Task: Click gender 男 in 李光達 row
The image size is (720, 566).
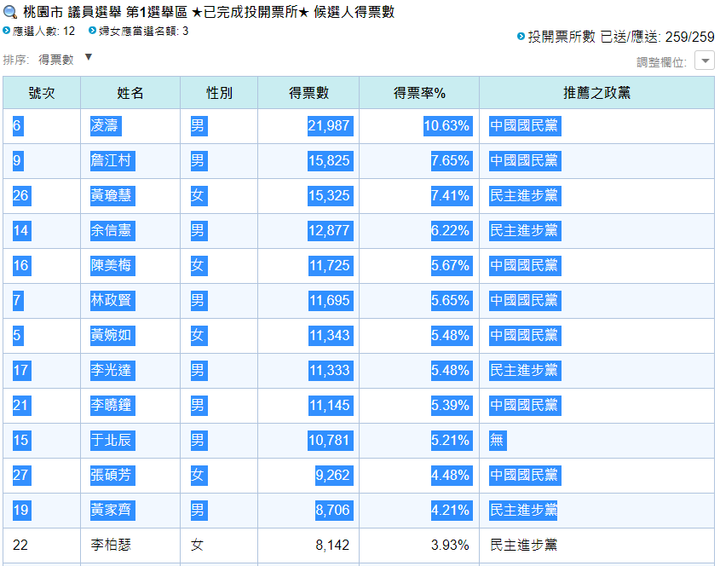Action: (x=199, y=370)
